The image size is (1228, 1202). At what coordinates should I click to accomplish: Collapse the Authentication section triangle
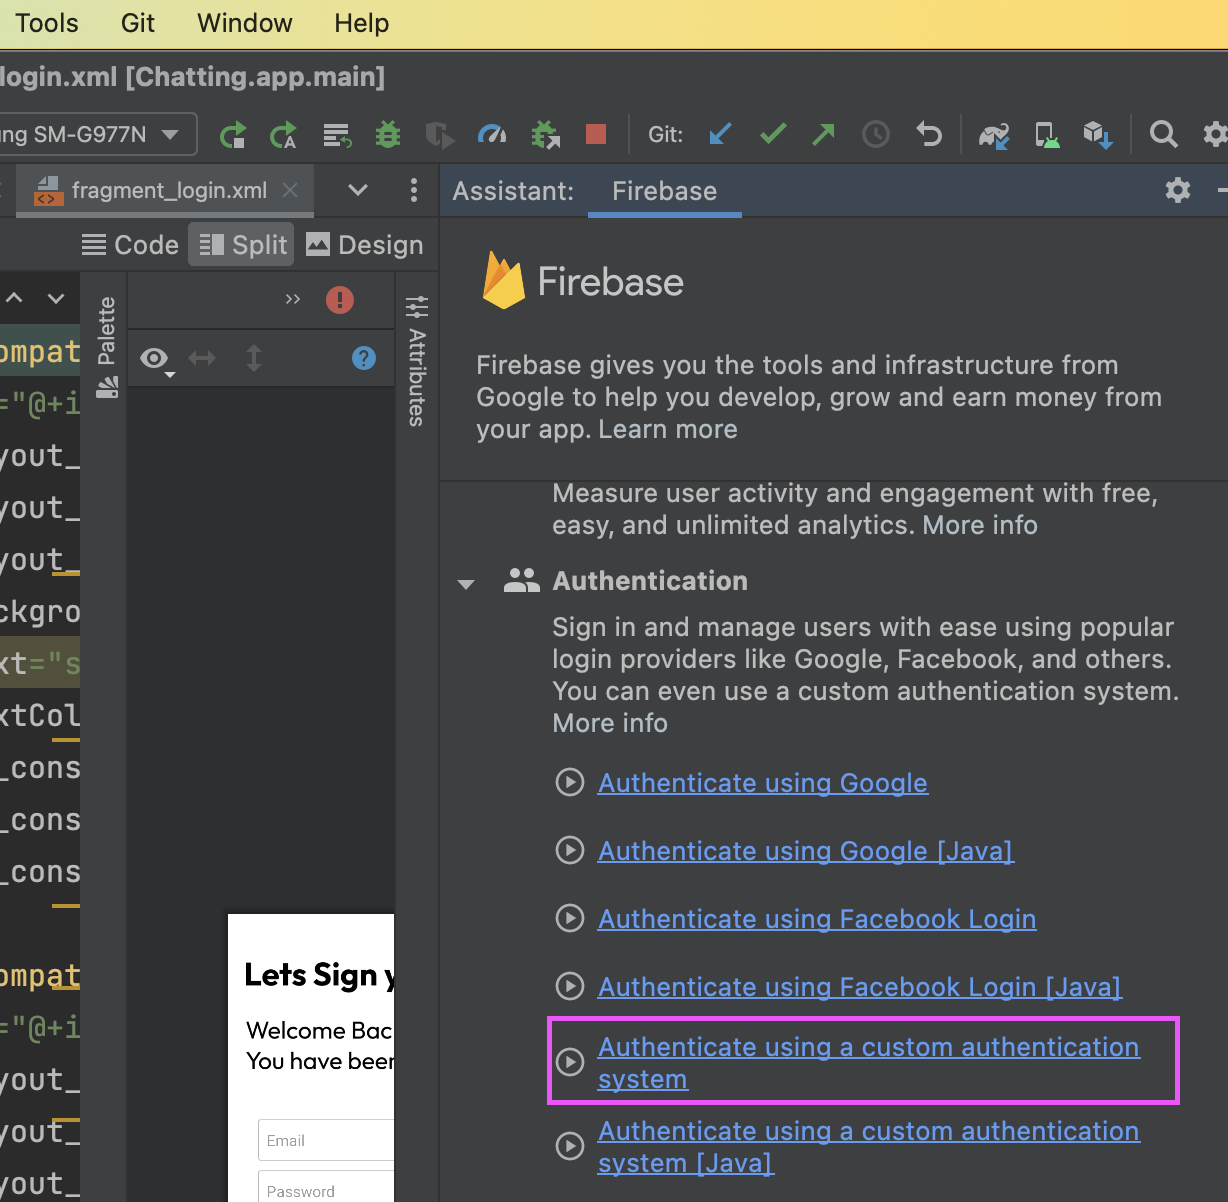pyautogui.click(x=466, y=584)
